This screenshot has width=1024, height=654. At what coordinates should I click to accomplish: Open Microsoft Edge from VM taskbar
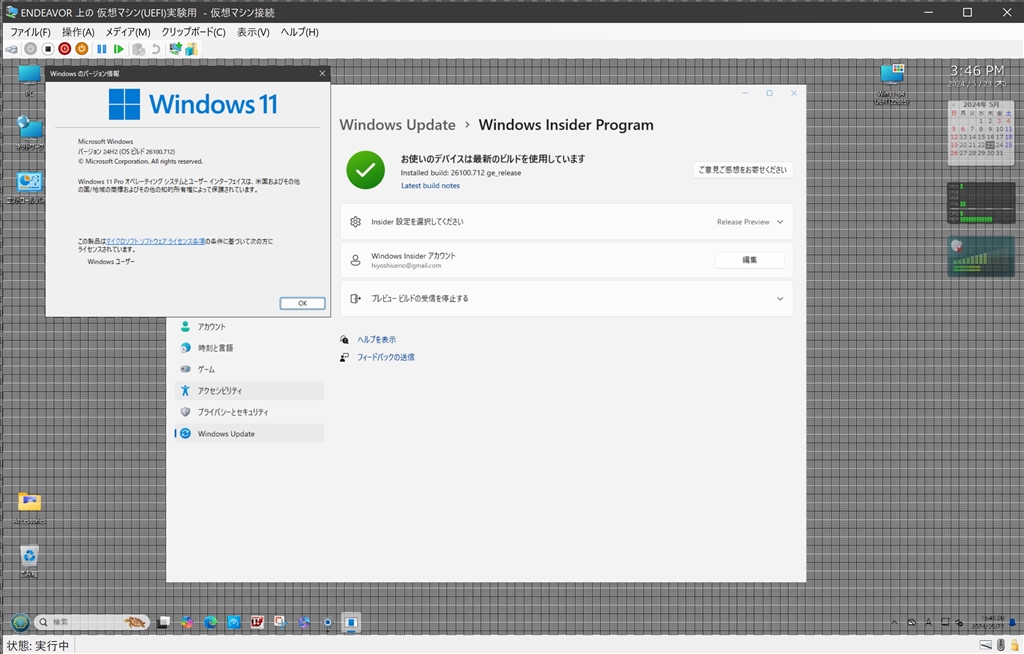tap(210, 622)
